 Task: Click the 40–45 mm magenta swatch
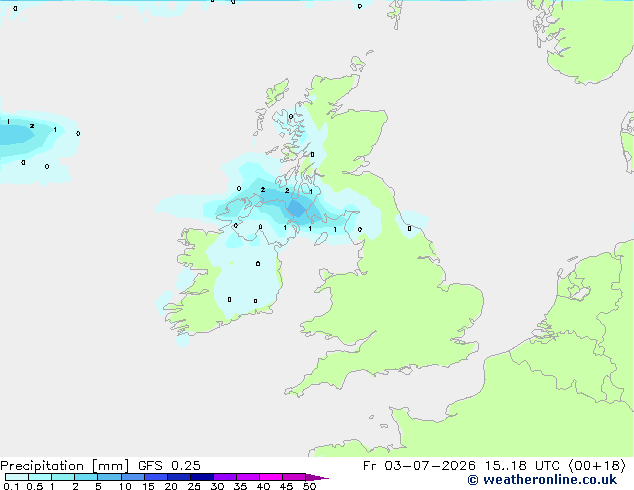271,477
